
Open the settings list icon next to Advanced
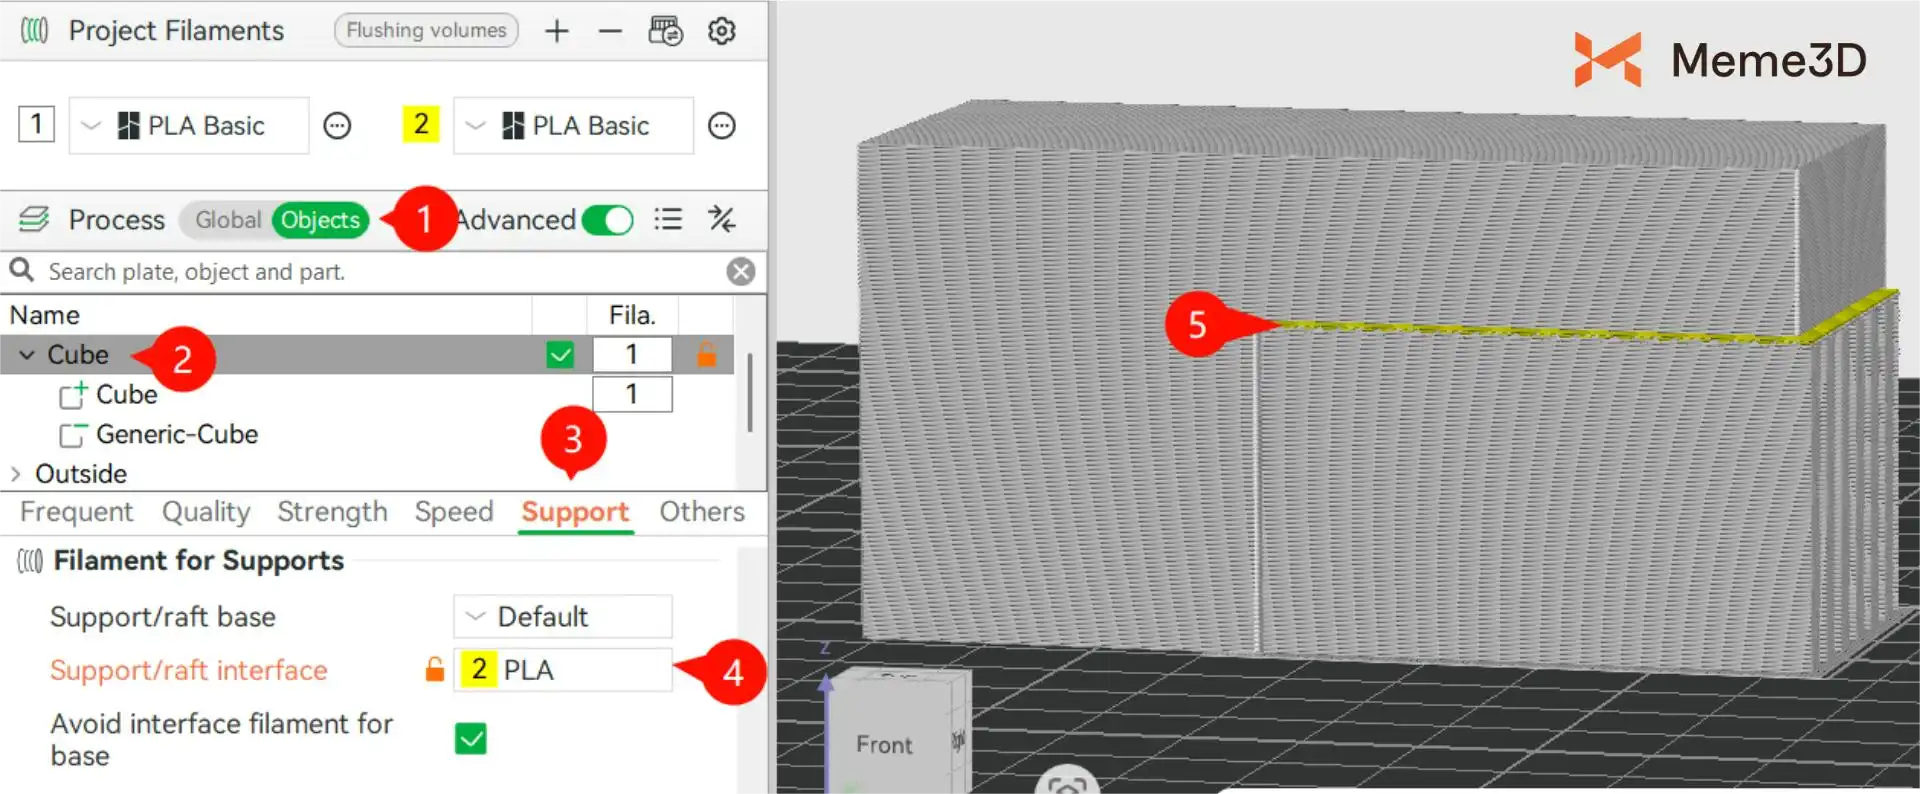[668, 219]
